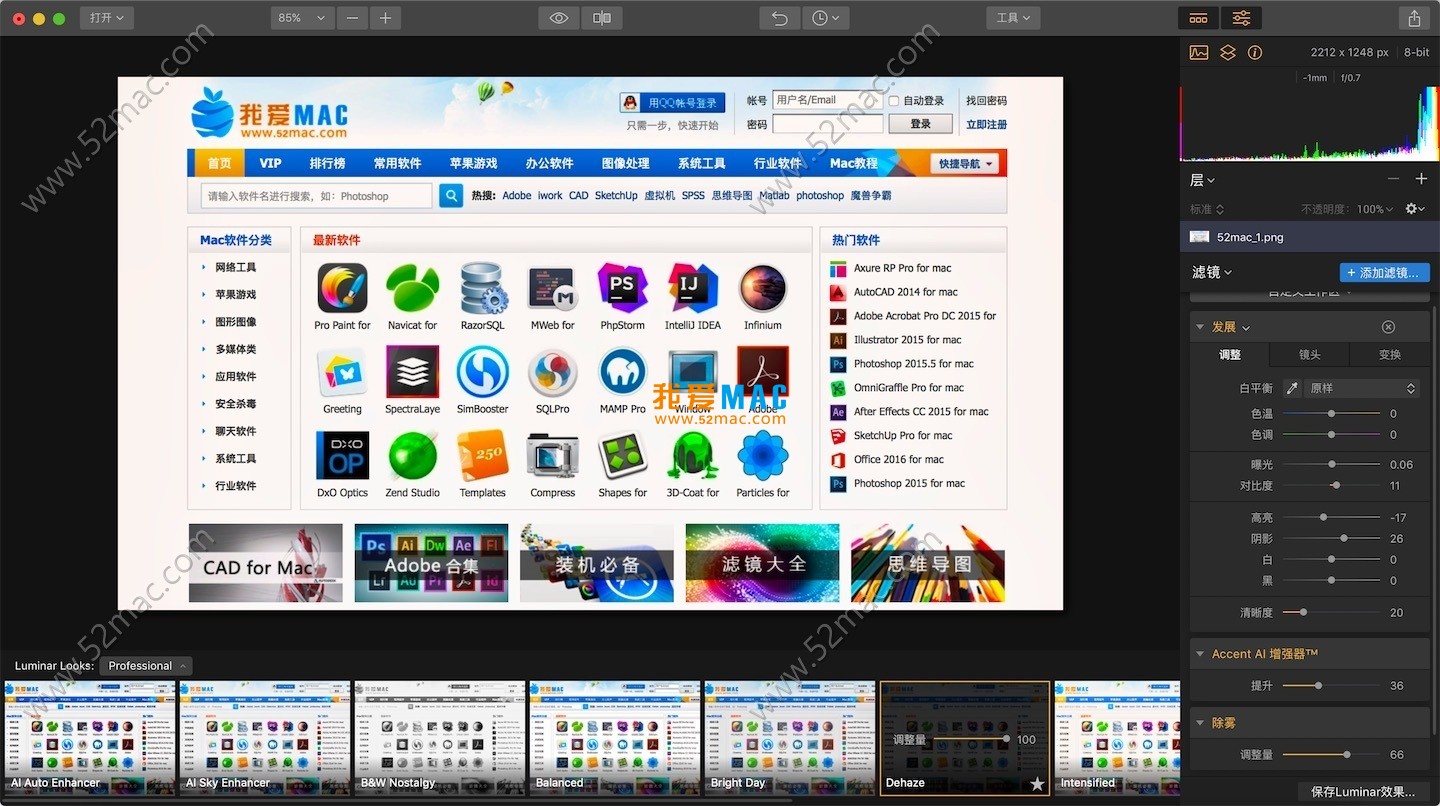The image size is (1440, 806).
Task: Open the Professional looks category dropdown
Action: (x=145, y=666)
